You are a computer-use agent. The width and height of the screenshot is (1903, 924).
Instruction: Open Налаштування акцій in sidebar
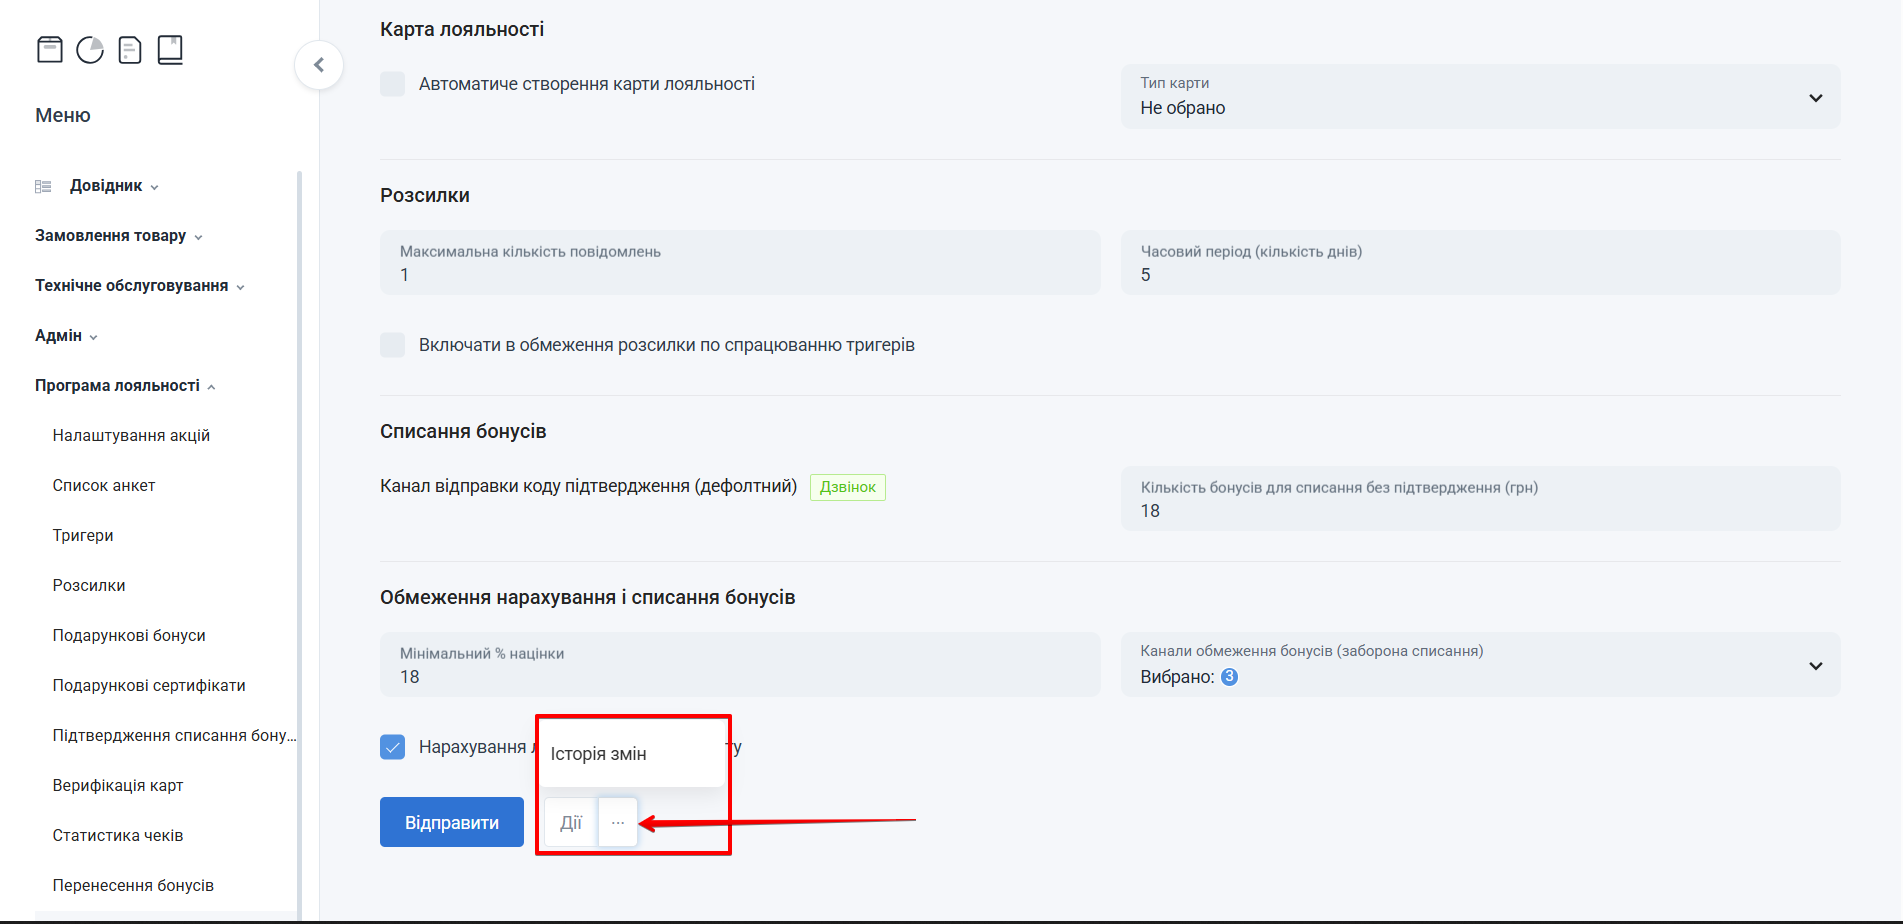click(131, 436)
